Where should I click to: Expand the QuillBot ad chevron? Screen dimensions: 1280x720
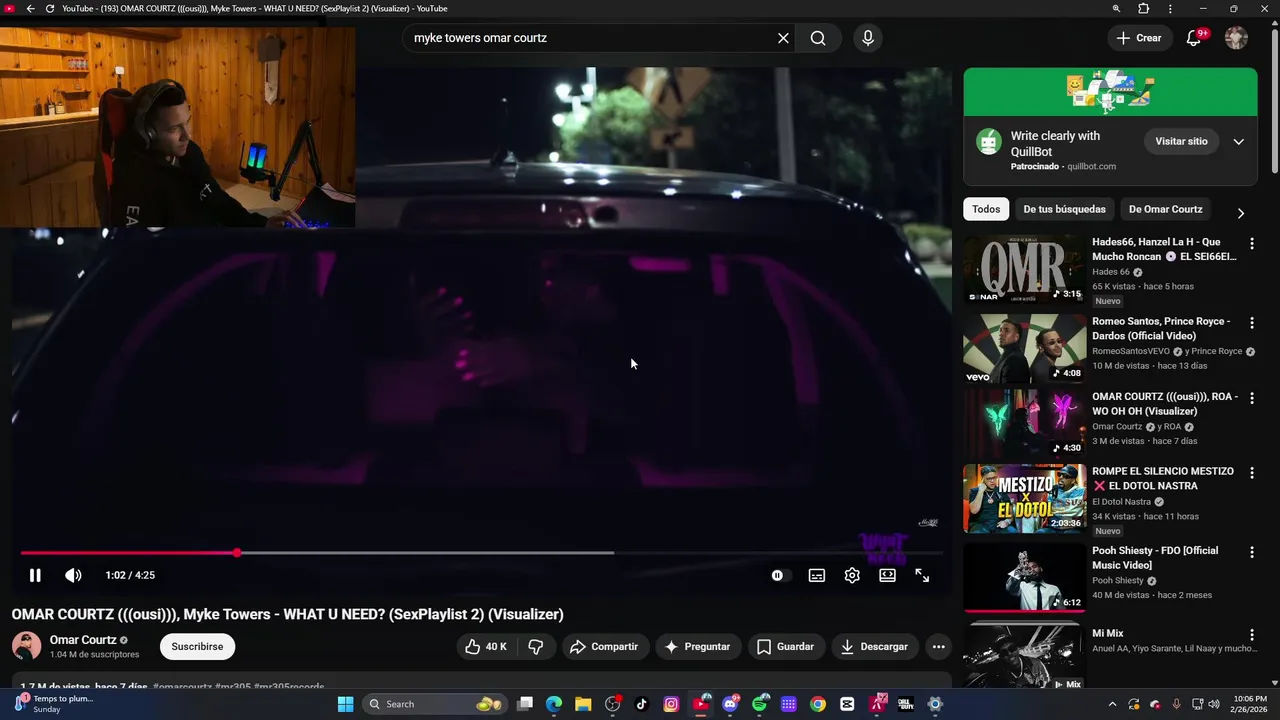tap(1238, 141)
